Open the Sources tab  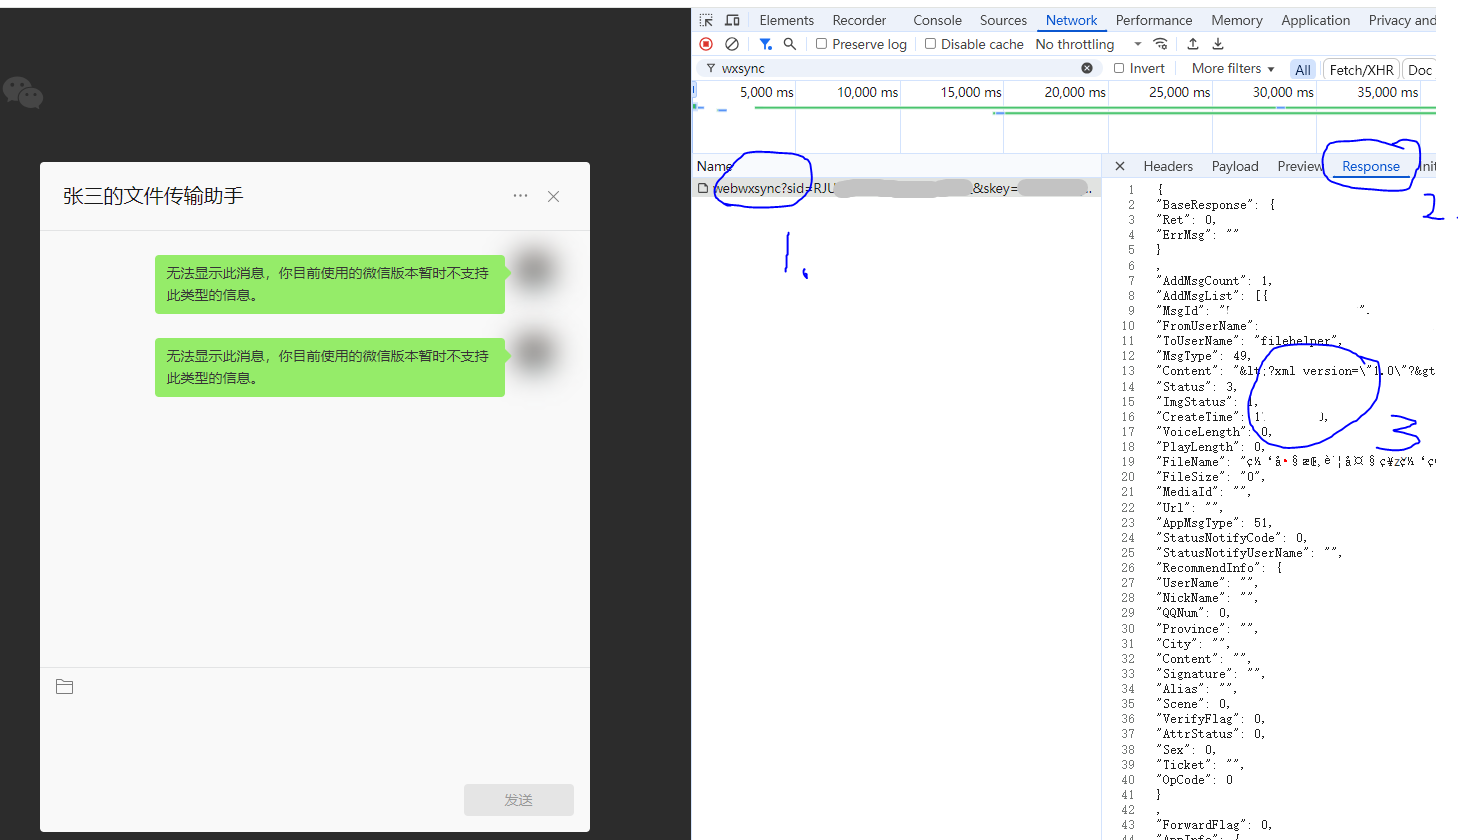[1003, 20]
